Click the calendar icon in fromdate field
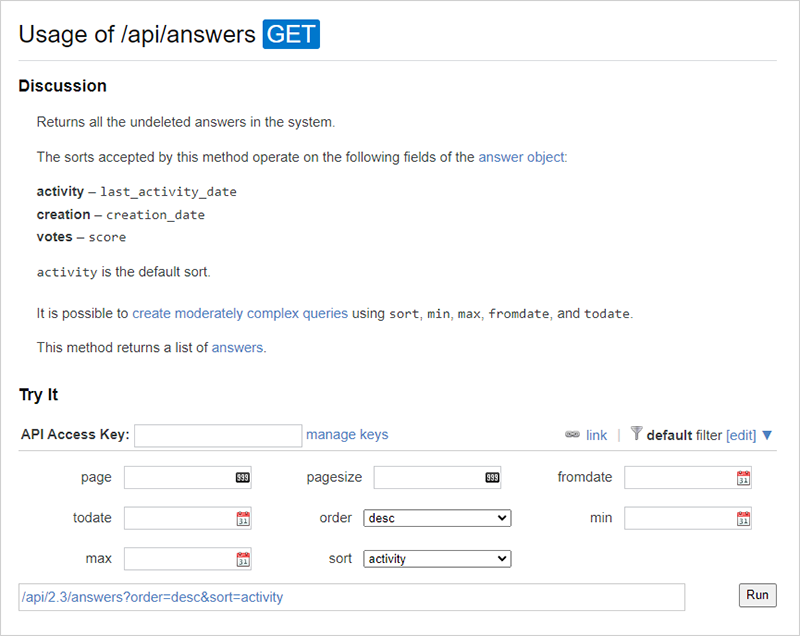Viewport: 800px width, 636px height. pyautogui.click(x=742, y=478)
